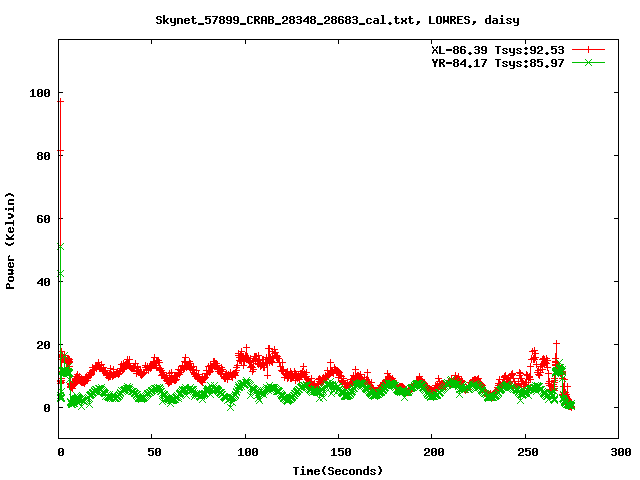The width and height of the screenshot is (640, 480).
Task: Click the red data point at the top of the initial spike
Action: coord(60,101)
